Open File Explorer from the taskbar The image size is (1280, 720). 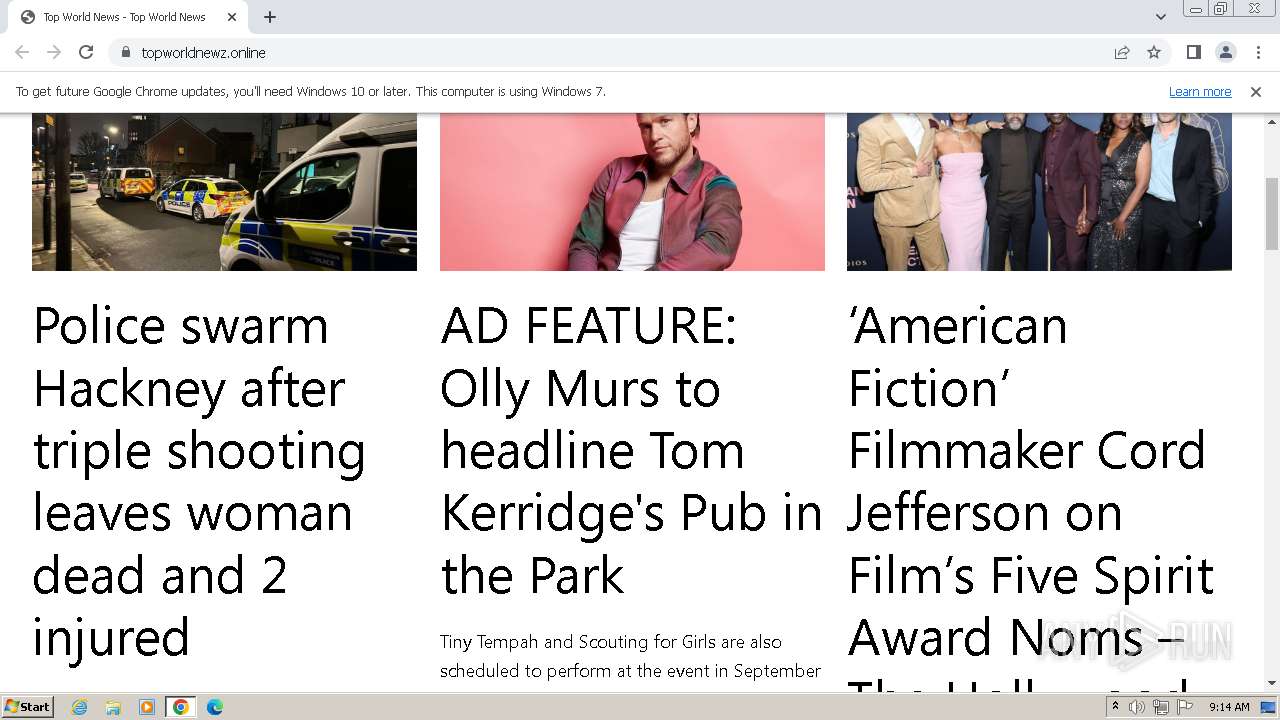point(113,707)
